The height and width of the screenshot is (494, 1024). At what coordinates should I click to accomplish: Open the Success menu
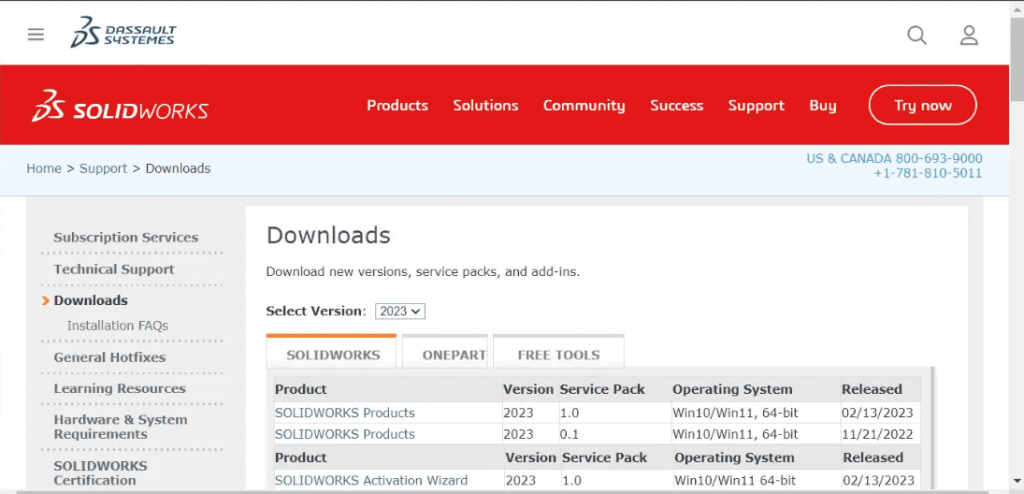click(677, 106)
